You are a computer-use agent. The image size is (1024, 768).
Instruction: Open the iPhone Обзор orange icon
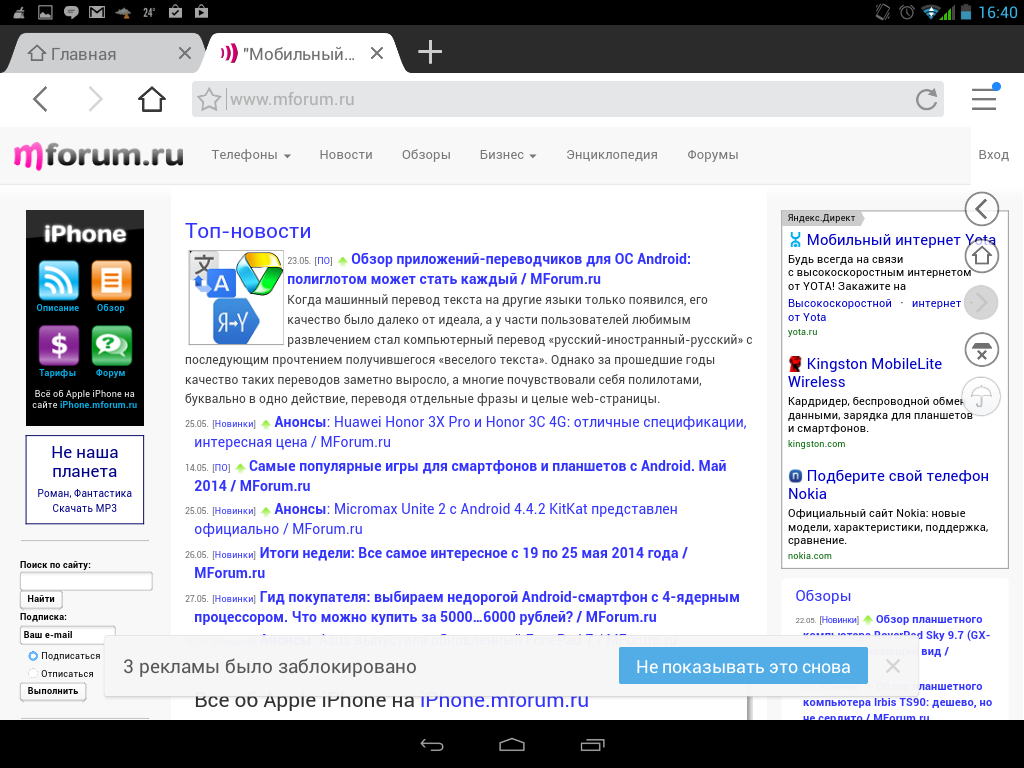point(111,280)
